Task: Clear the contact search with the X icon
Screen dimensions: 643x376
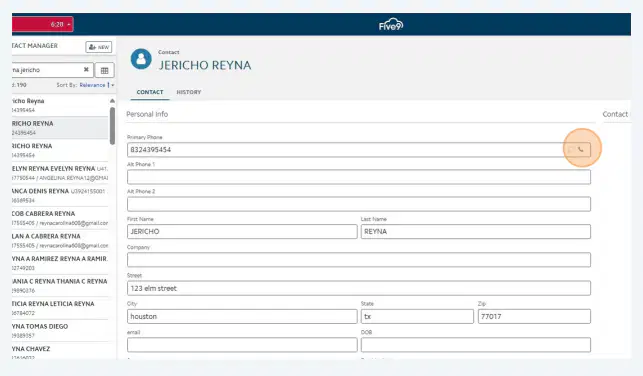Action: click(x=86, y=70)
